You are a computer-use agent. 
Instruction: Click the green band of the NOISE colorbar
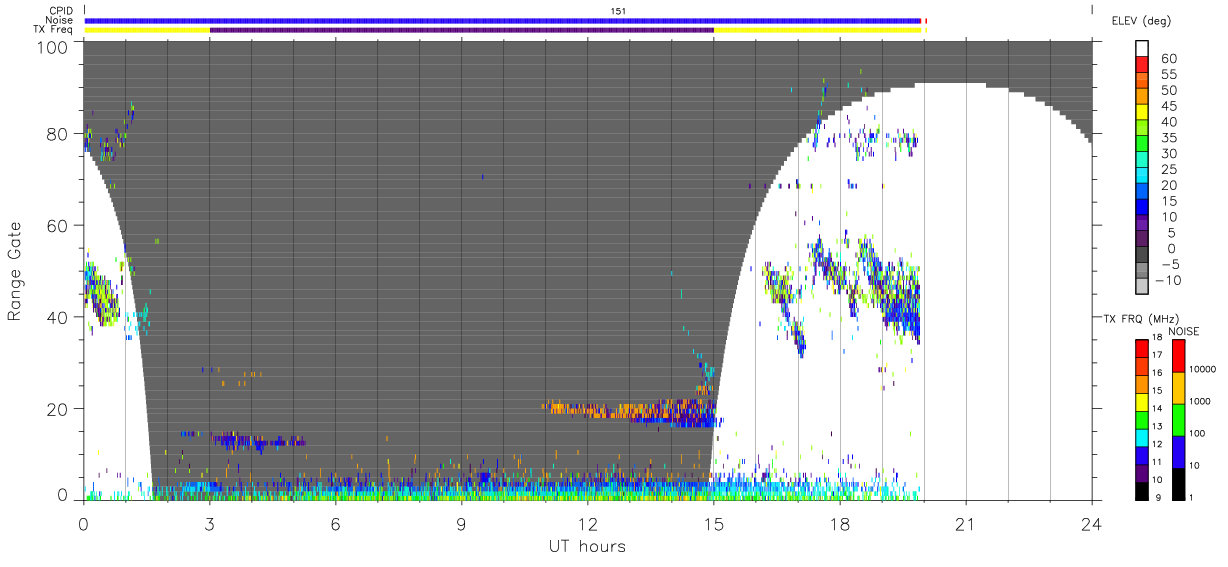1178,419
